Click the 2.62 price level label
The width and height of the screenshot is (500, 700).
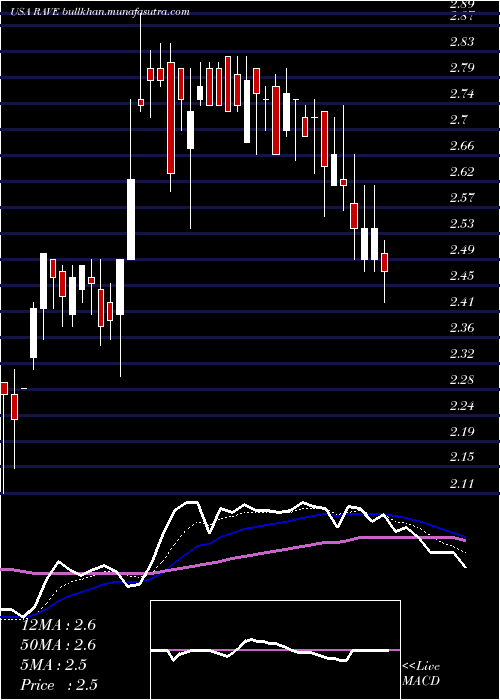(462, 171)
